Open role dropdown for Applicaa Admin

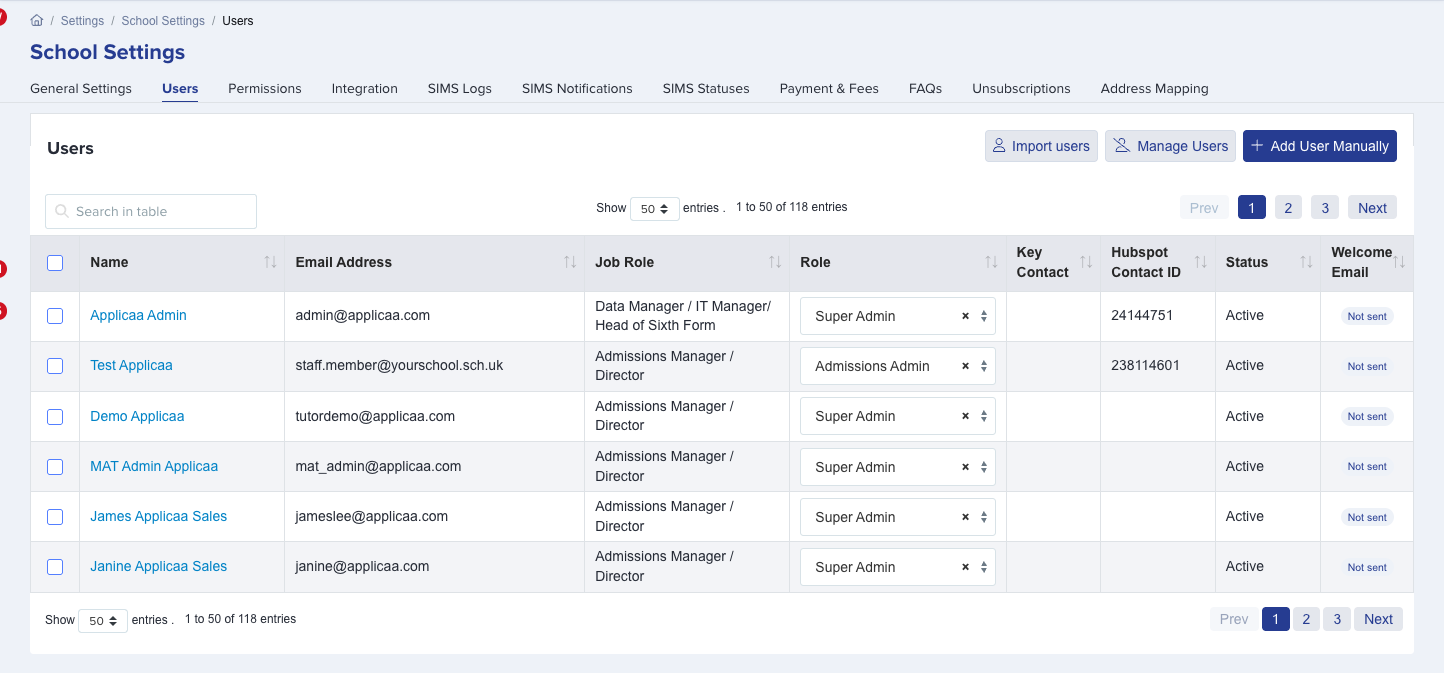[x=898, y=316]
